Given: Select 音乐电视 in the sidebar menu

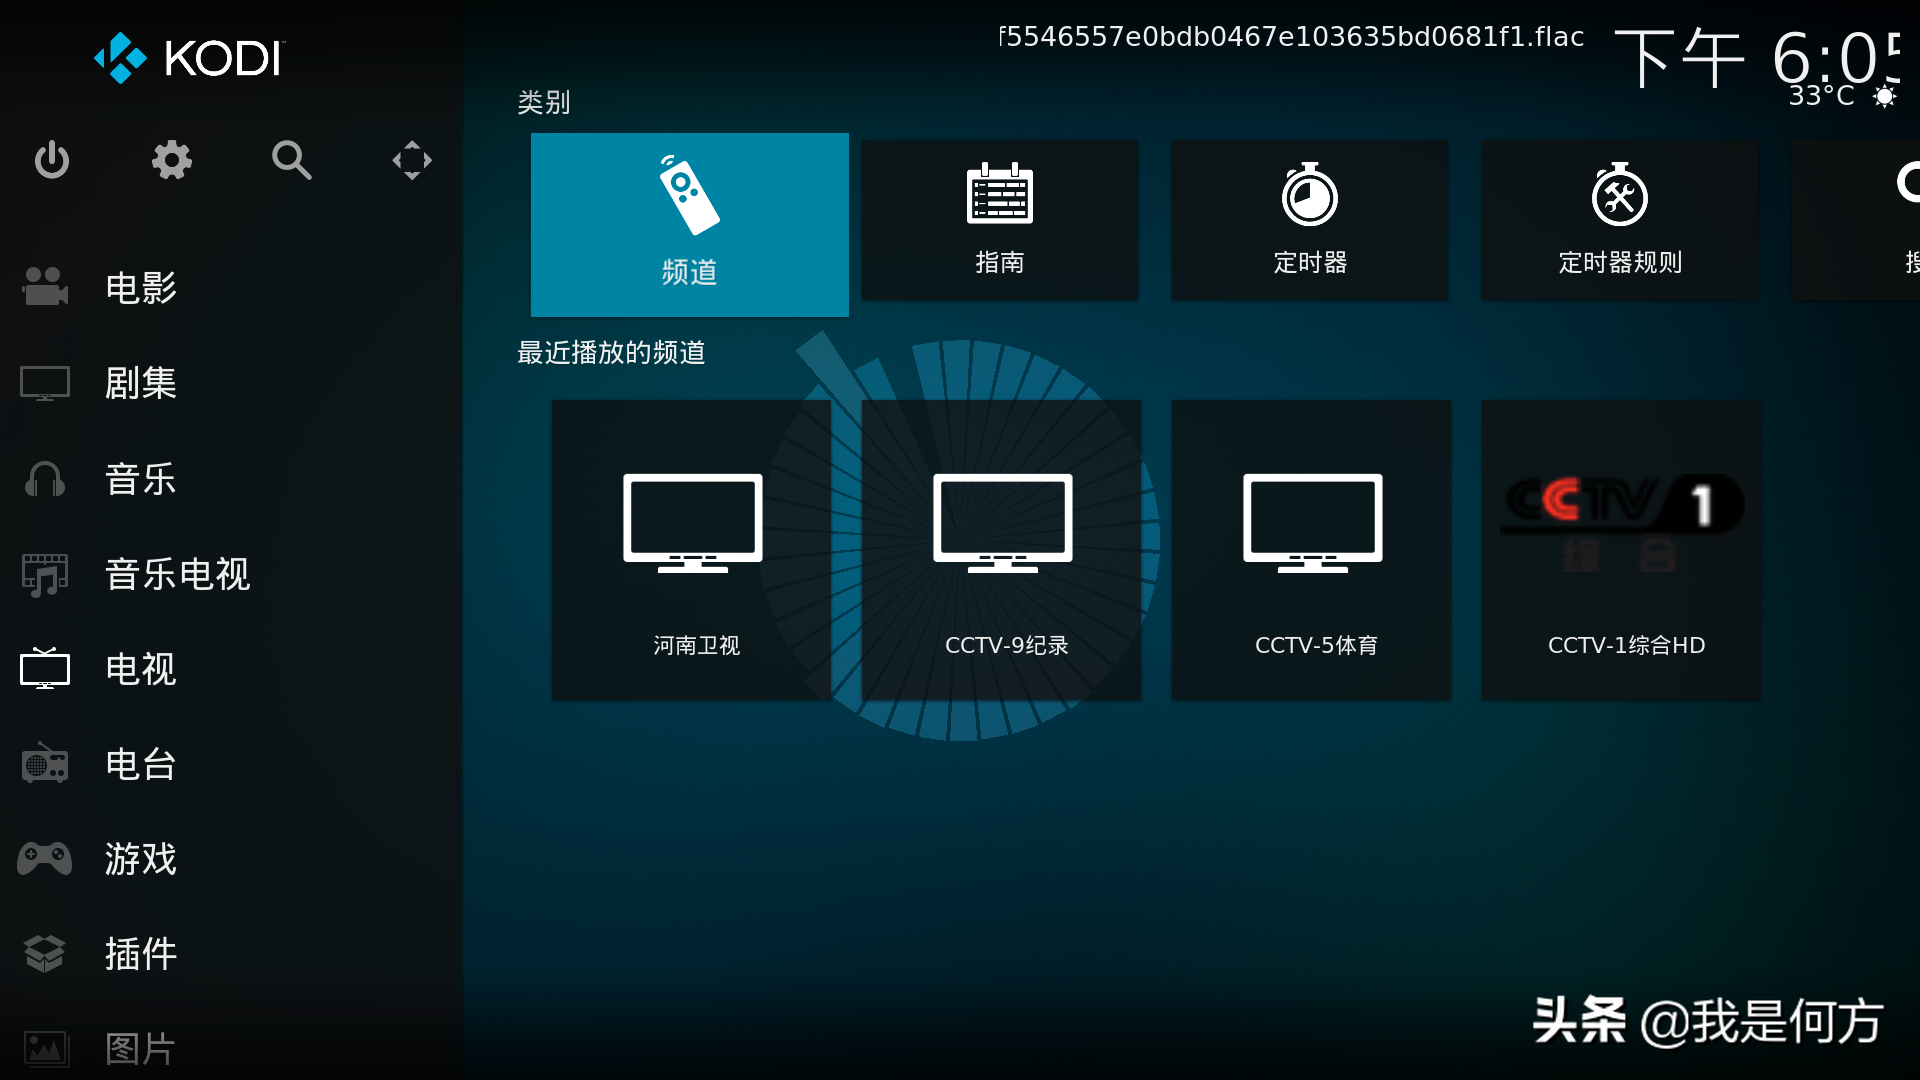Looking at the screenshot, I should click(x=231, y=574).
